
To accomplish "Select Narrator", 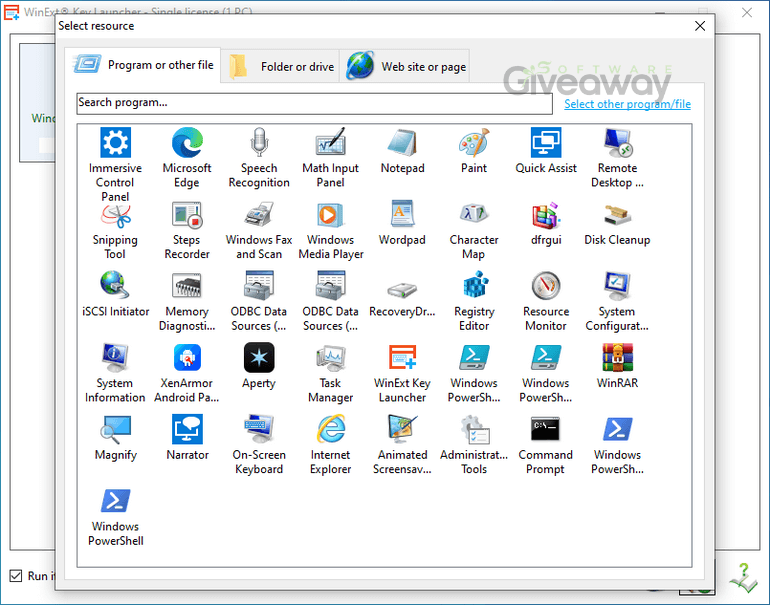I will [x=187, y=429].
